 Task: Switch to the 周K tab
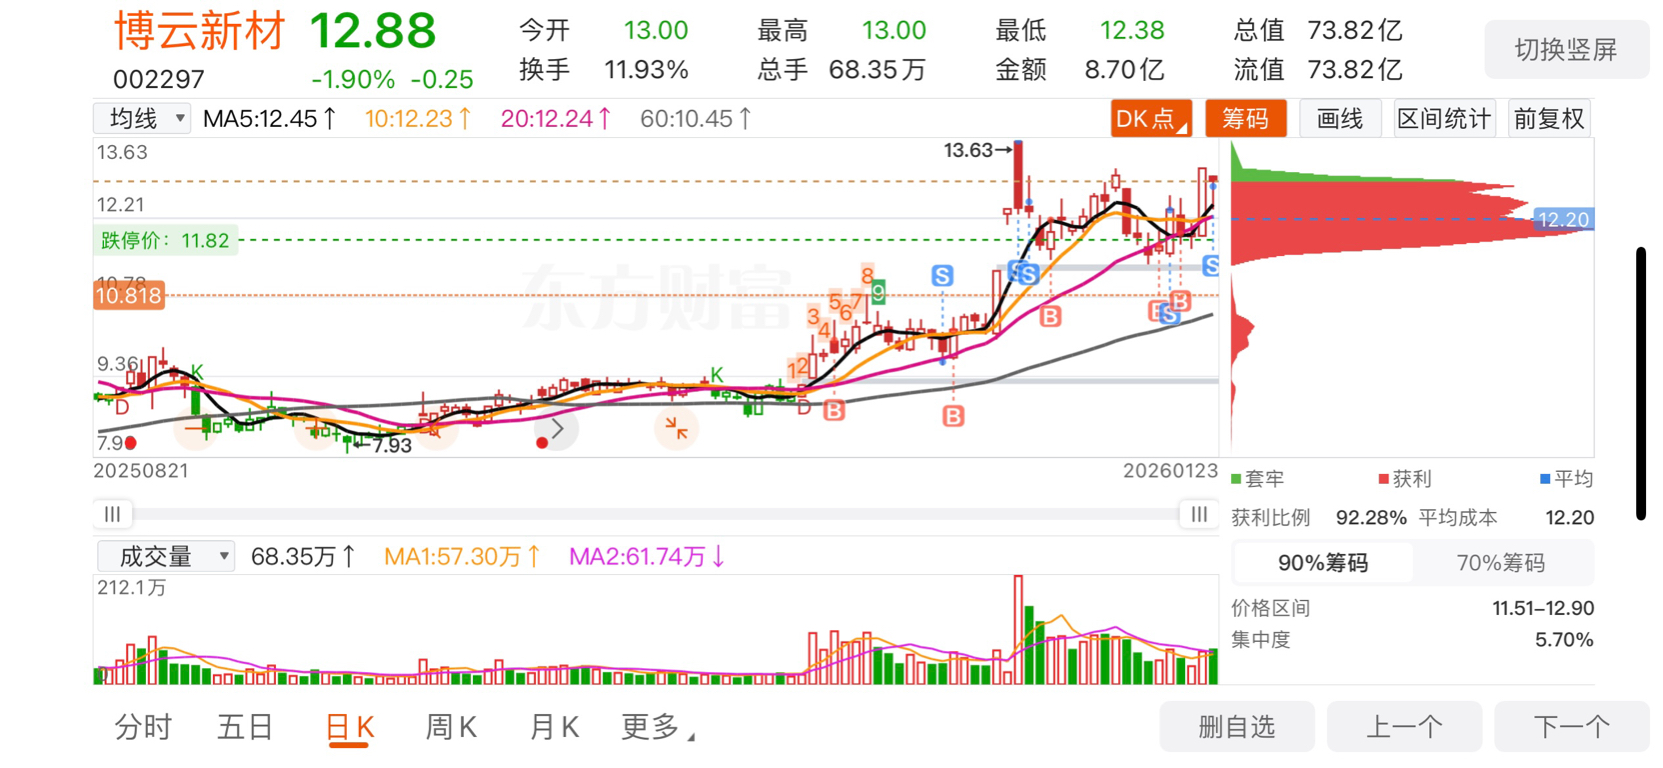[x=451, y=727]
